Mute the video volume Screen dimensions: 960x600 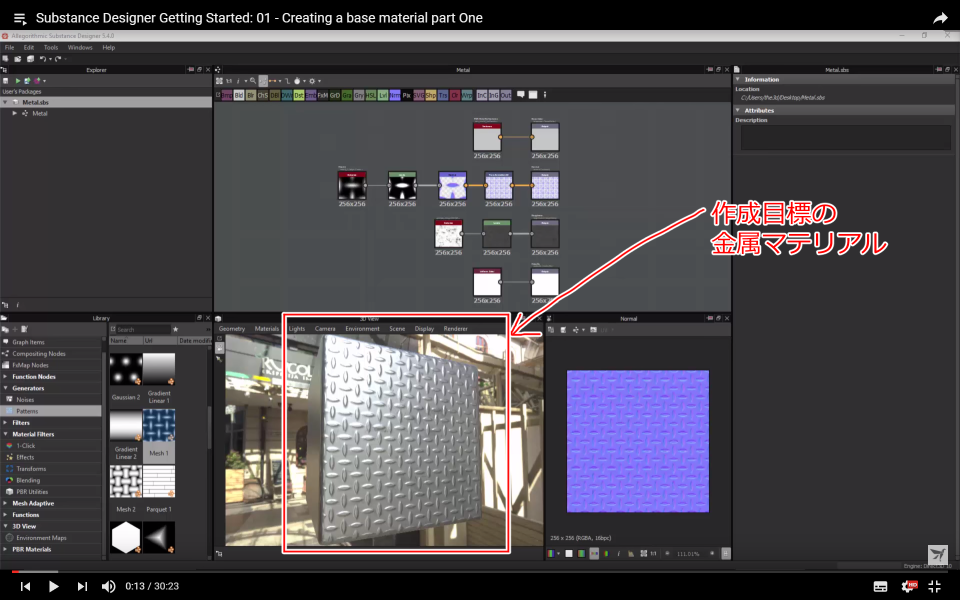pos(108,586)
